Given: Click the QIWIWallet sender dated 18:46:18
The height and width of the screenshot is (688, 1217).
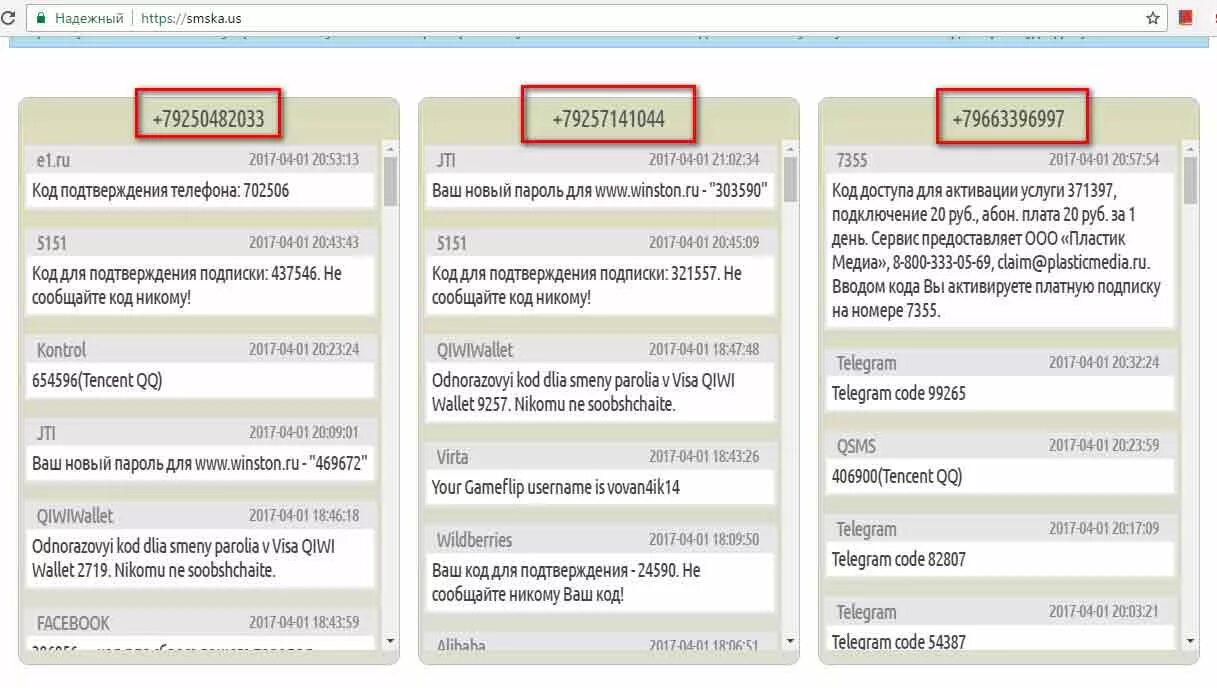Looking at the screenshot, I should [75, 516].
